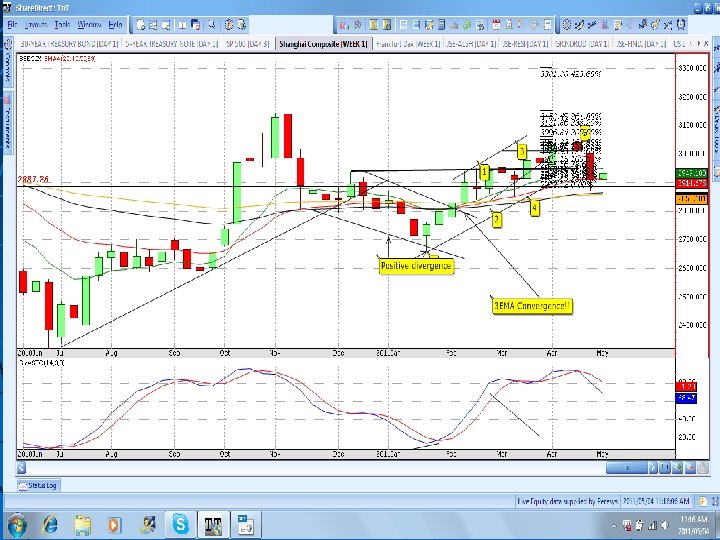Image resolution: width=720 pixels, height=540 pixels.
Task: Click the alarm clock alert icon
Action: (681, 25)
